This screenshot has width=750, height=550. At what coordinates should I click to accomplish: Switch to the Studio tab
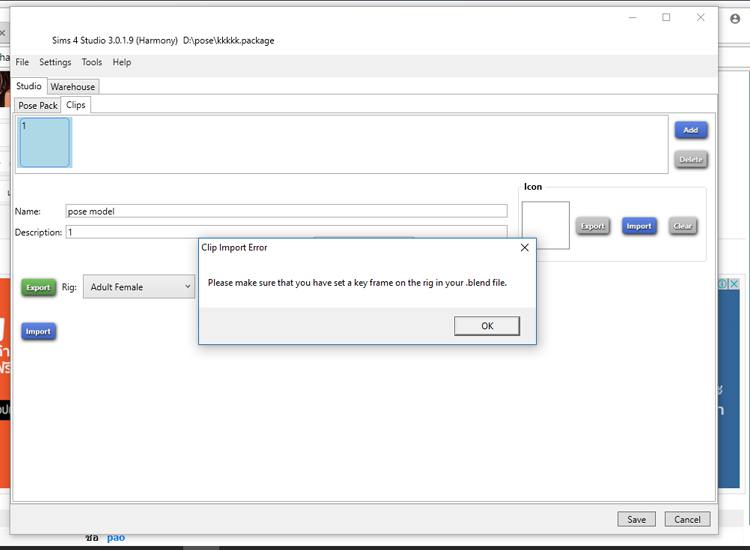pyautogui.click(x=29, y=86)
